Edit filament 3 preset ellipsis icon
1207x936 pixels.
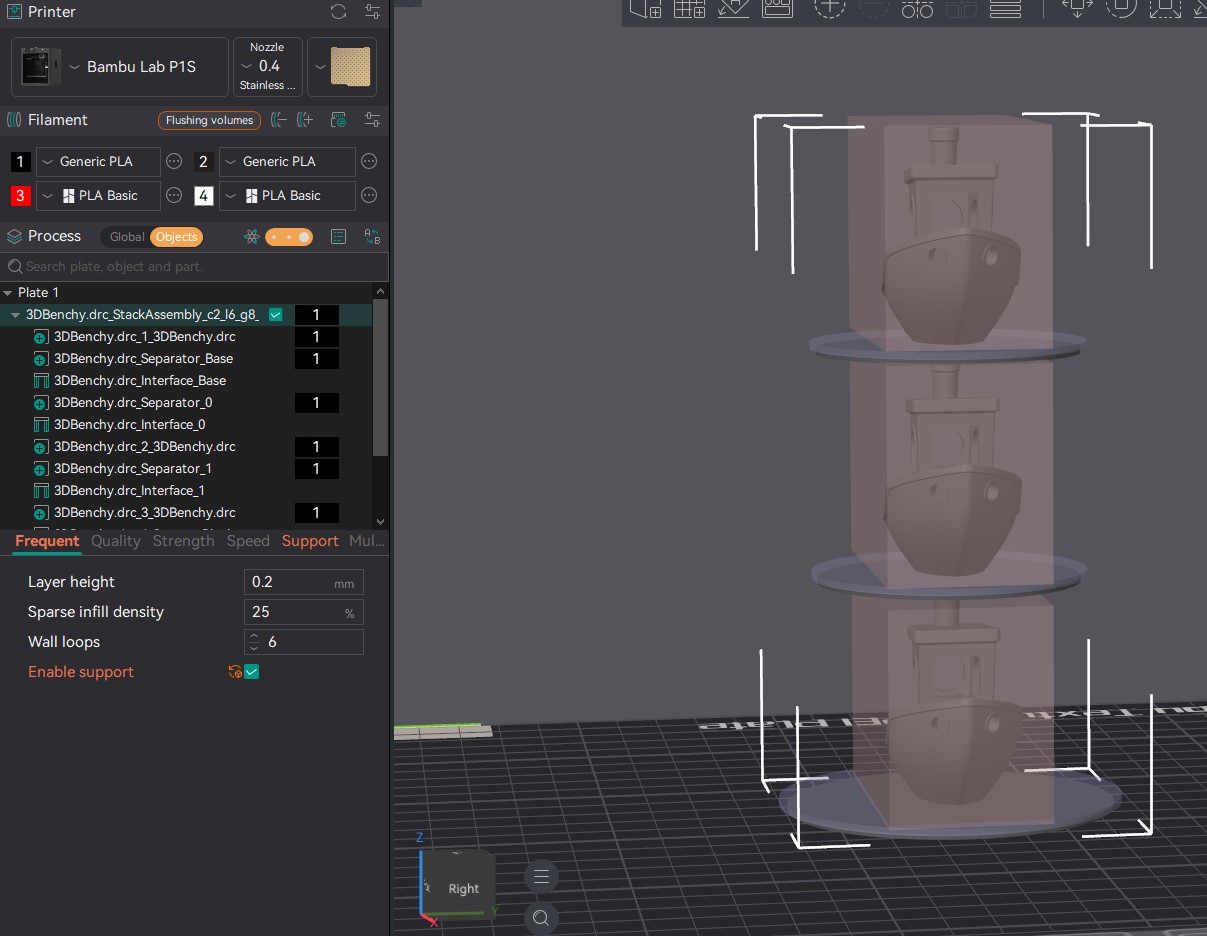tap(174, 195)
